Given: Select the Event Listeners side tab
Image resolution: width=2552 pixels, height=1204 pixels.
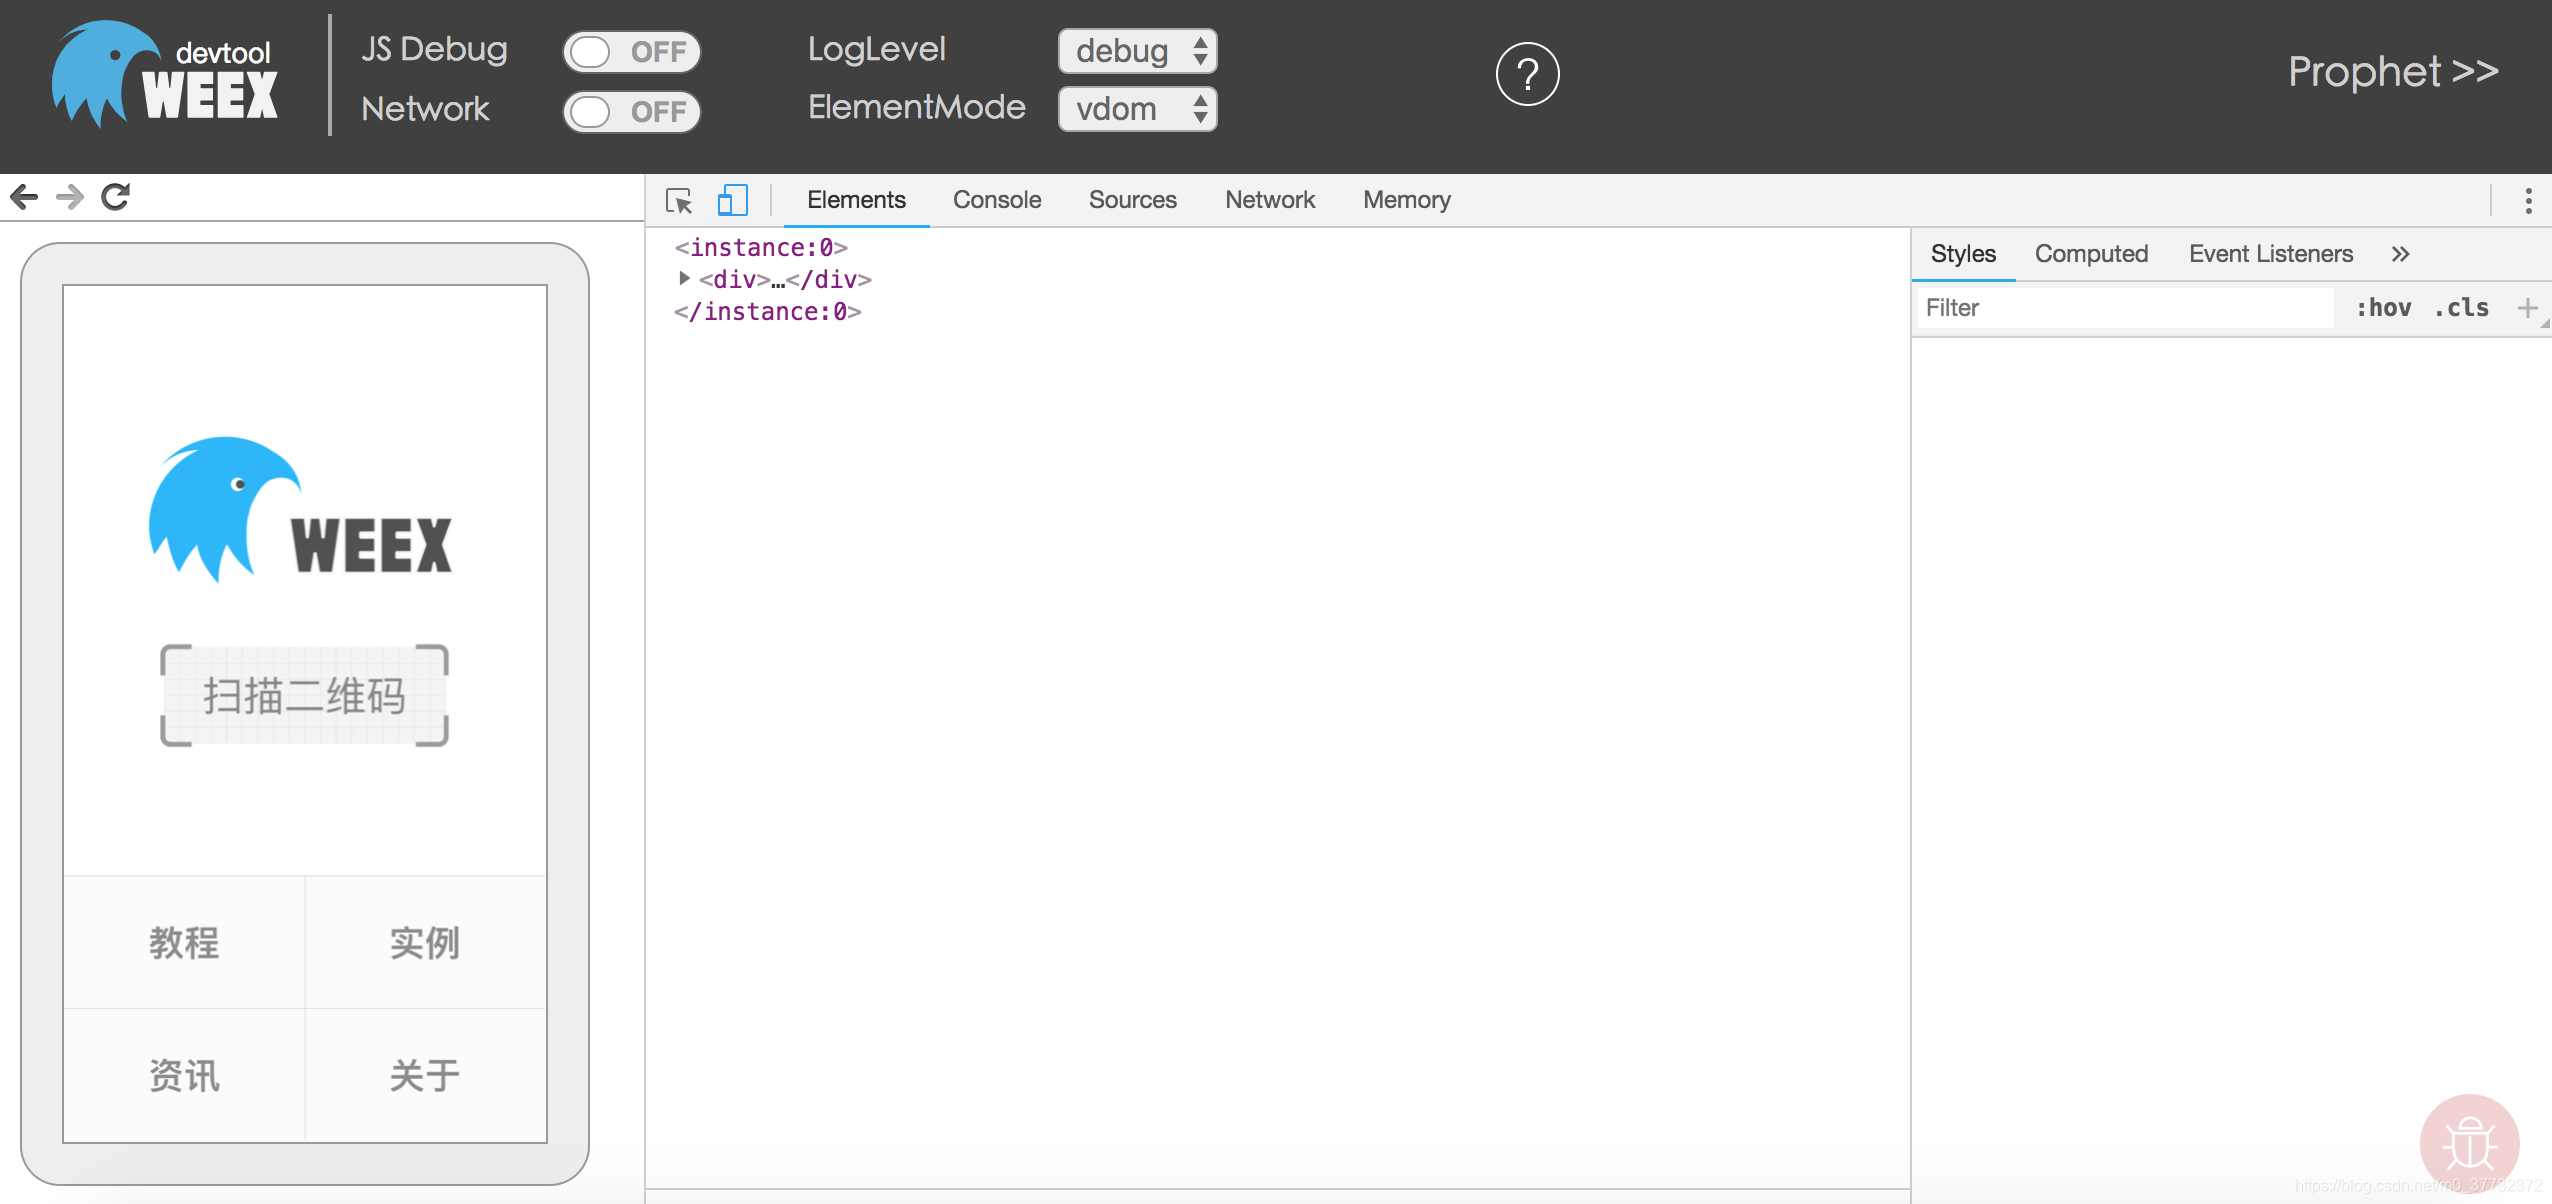Looking at the screenshot, I should pos(2270,254).
